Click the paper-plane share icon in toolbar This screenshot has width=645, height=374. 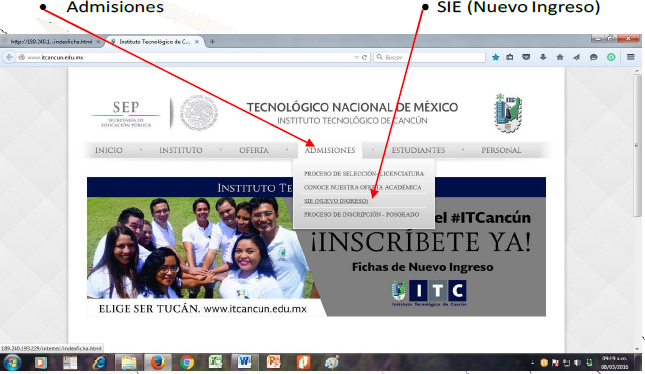(576, 57)
